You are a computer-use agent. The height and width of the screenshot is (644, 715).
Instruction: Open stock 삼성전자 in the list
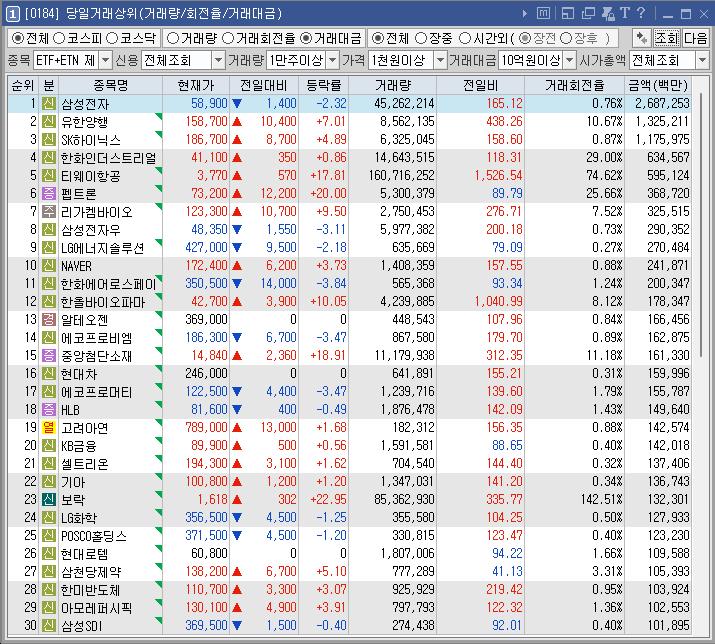point(85,104)
